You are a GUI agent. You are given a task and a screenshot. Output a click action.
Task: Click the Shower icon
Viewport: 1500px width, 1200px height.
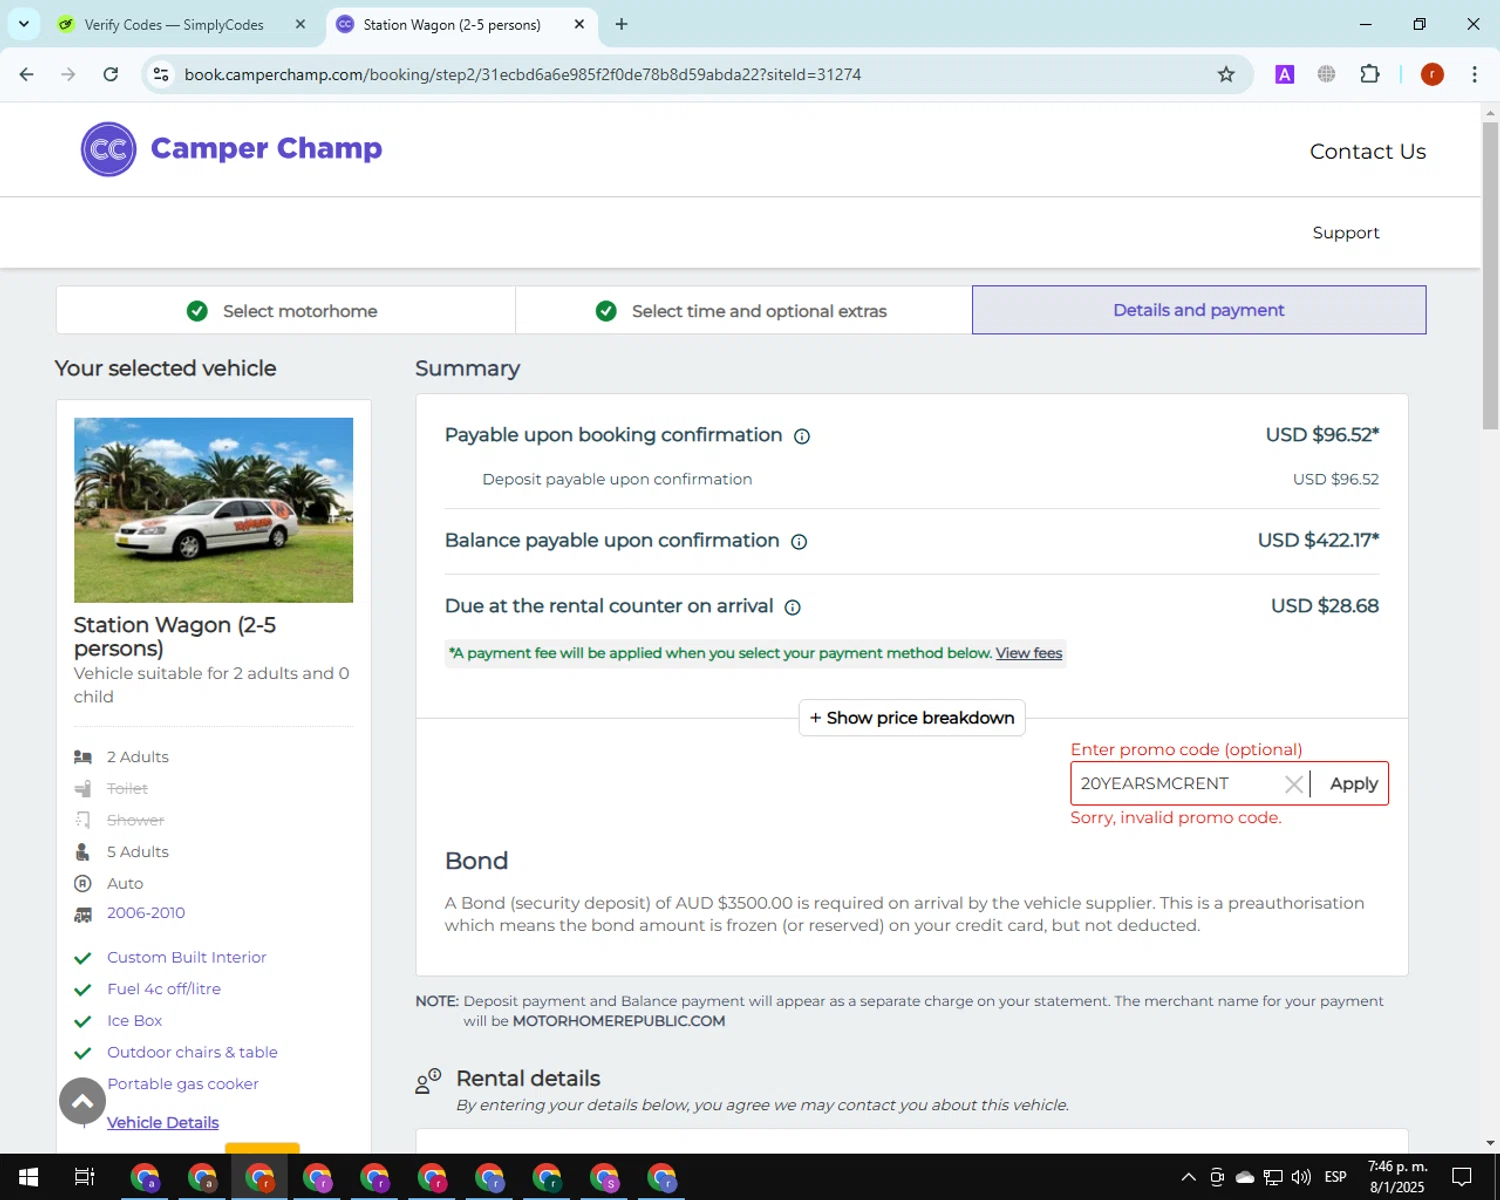pyautogui.click(x=83, y=820)
